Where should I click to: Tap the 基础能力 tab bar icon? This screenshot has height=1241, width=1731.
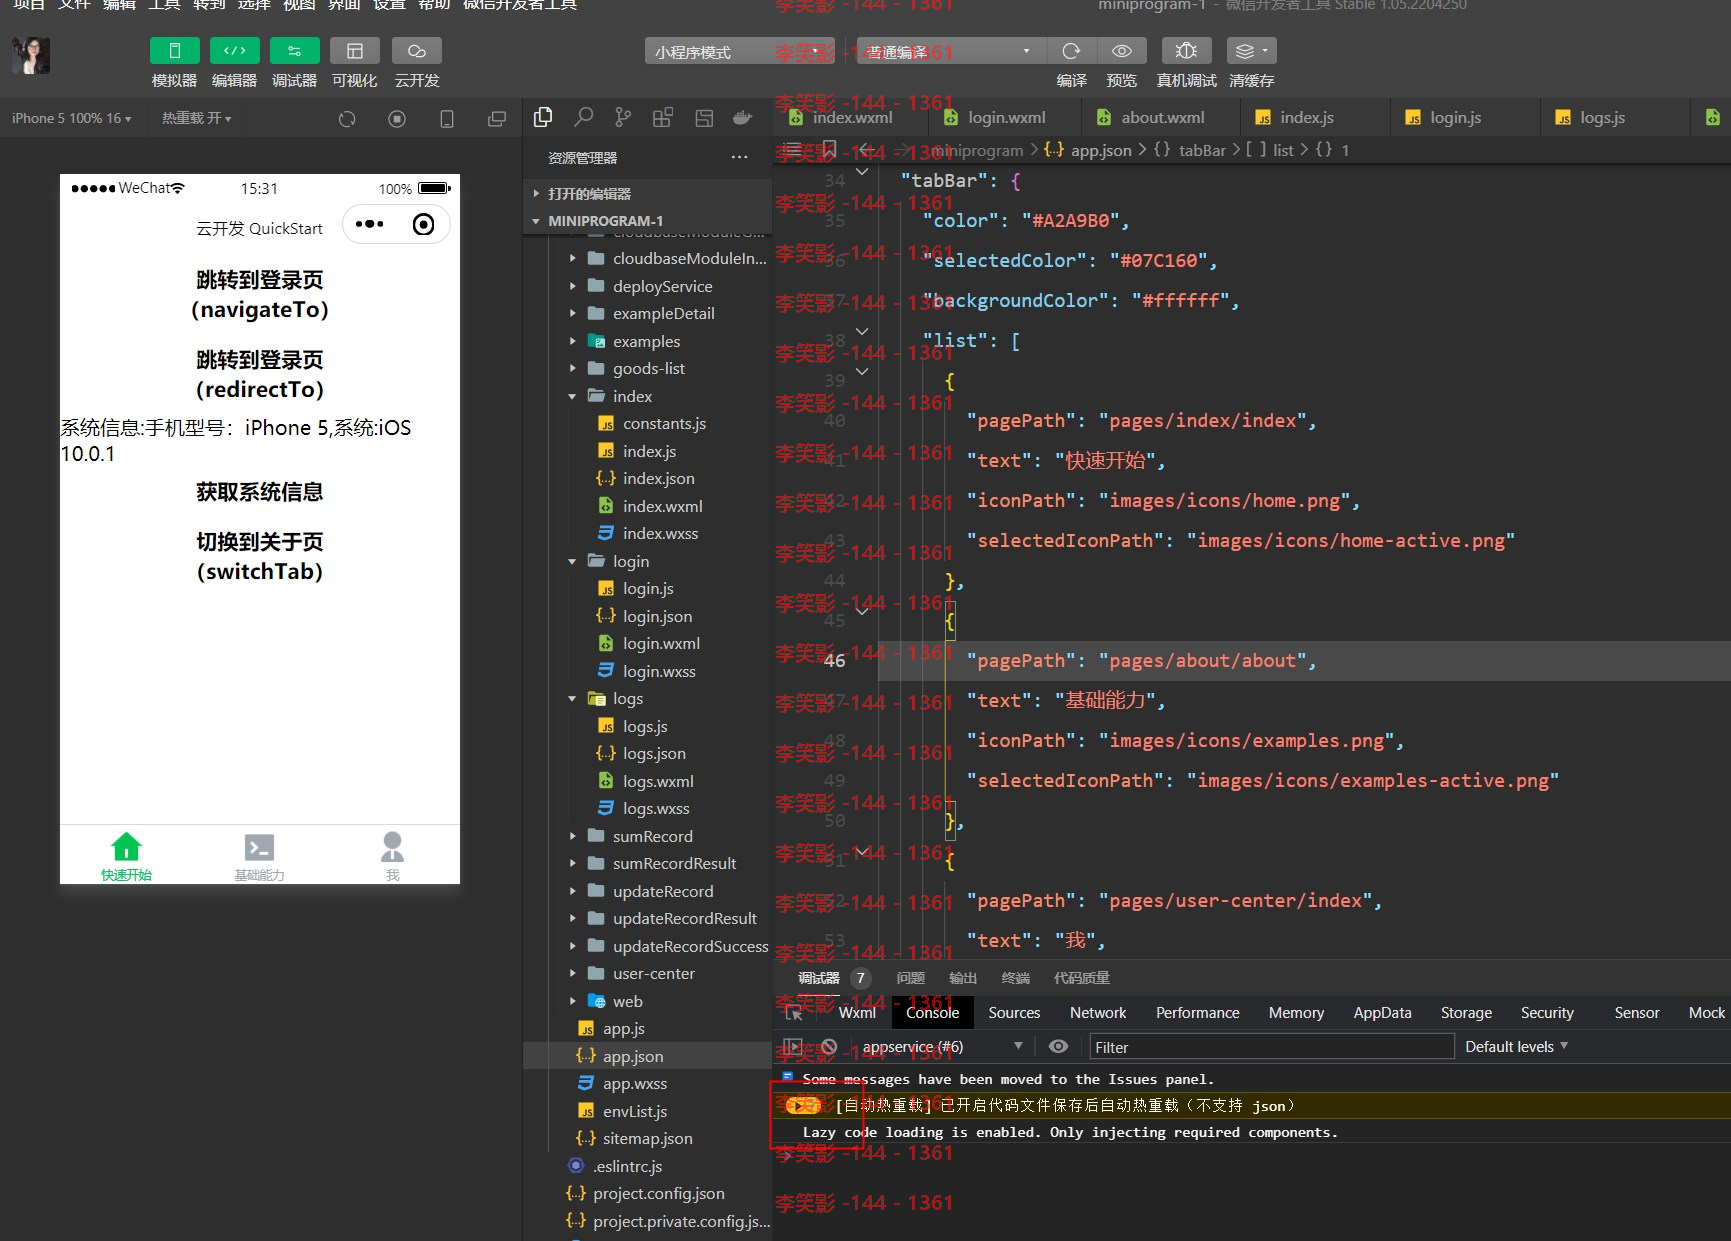259,856
